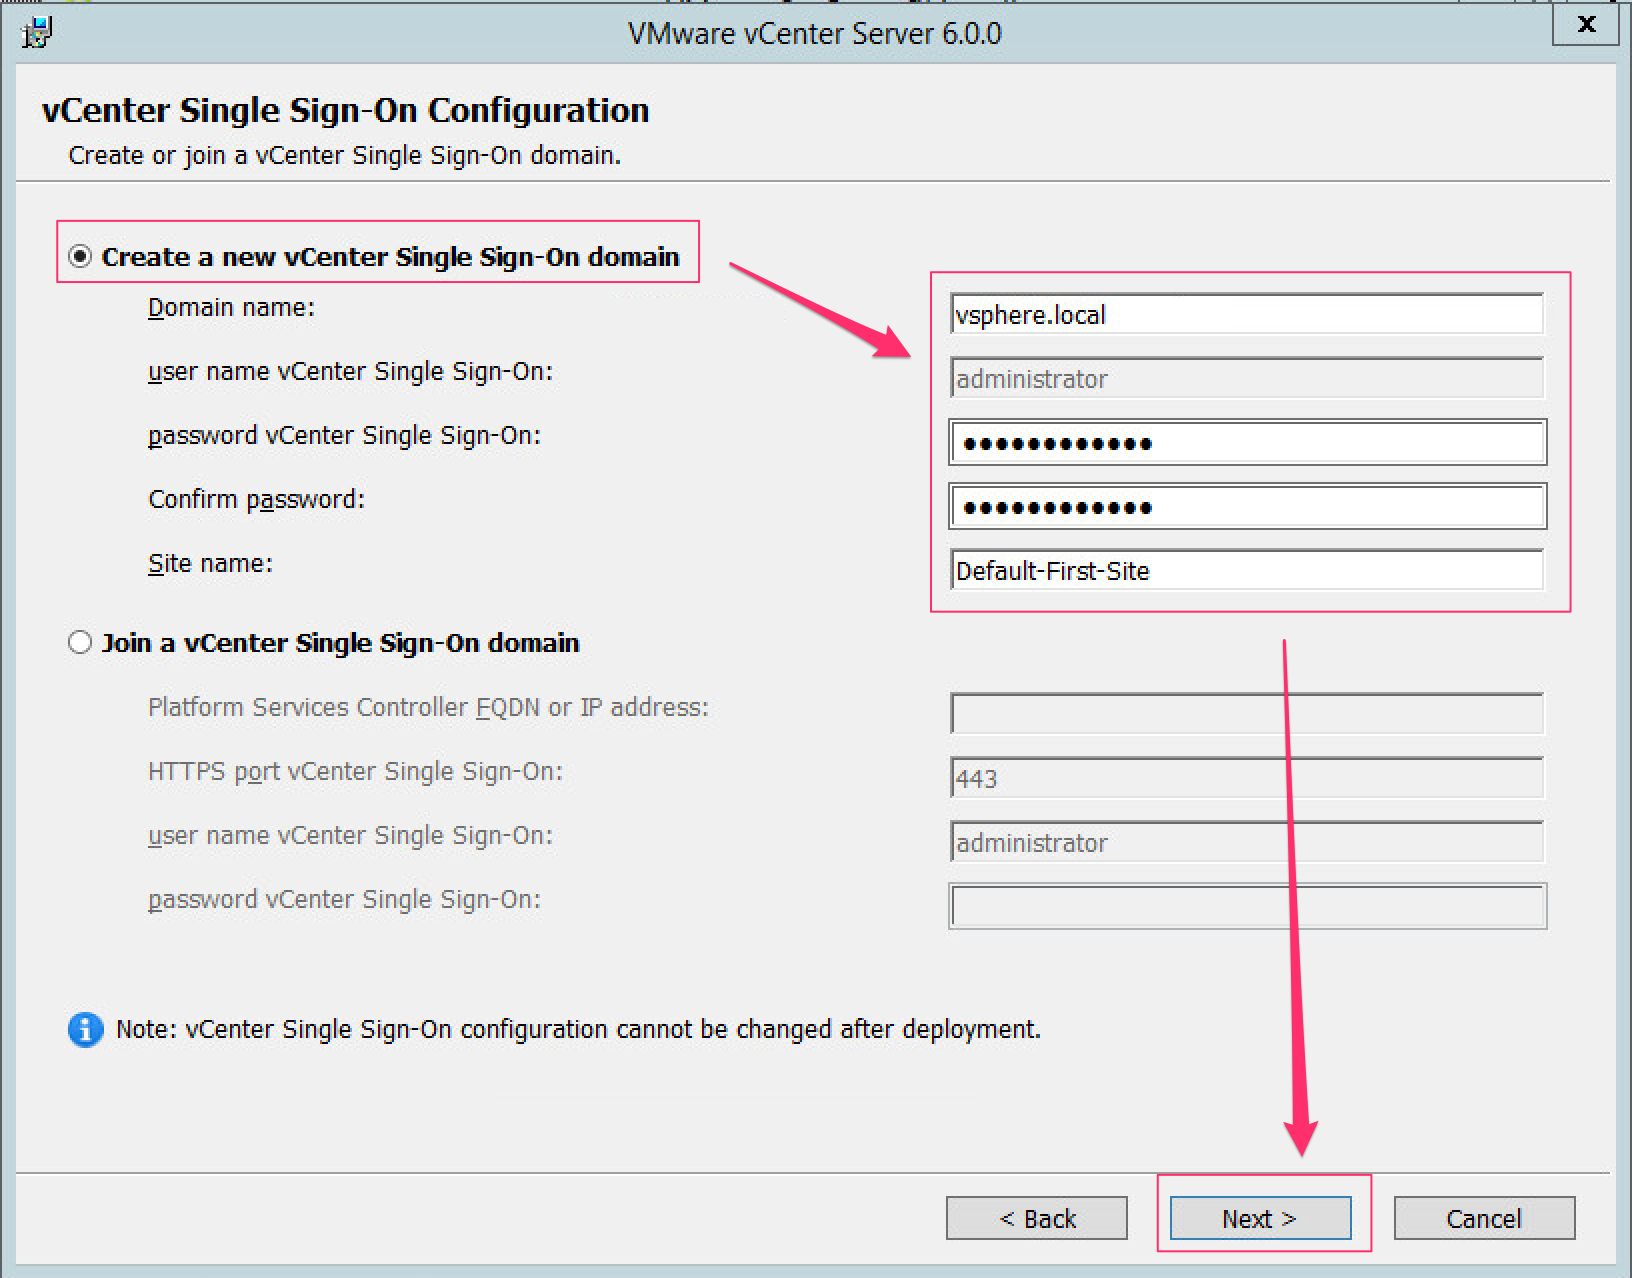
Task: Close the installer window
Action: coord(1585,26)
